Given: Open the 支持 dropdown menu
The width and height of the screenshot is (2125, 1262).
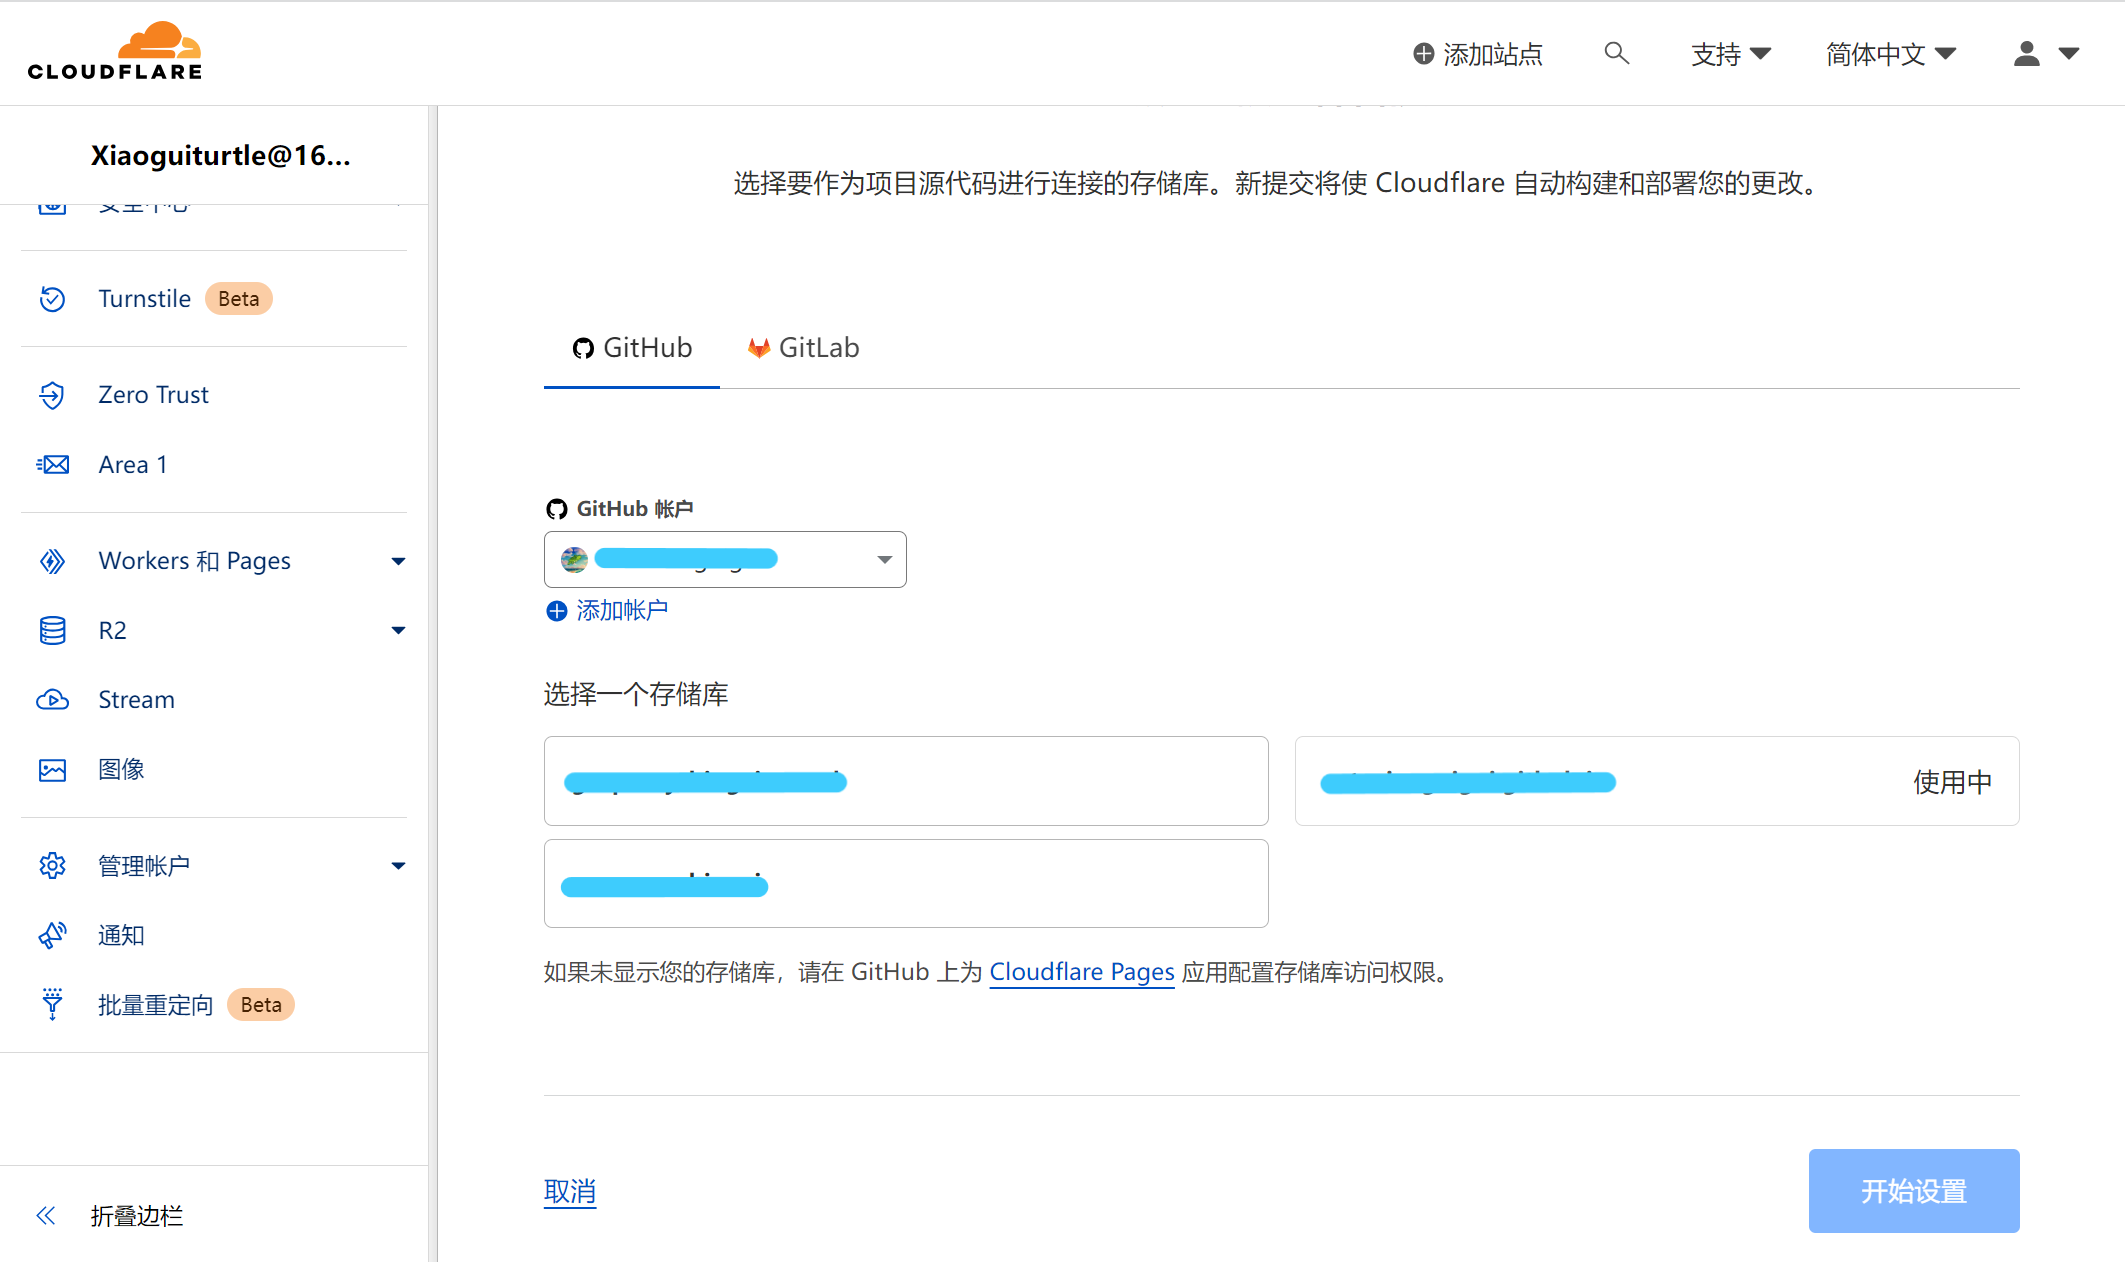Looking at the screenshot, I should pos(1731,54).
